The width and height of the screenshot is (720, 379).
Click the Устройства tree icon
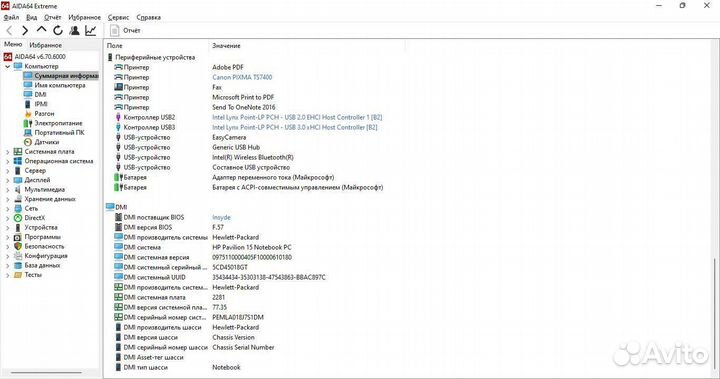pos(18,227)
